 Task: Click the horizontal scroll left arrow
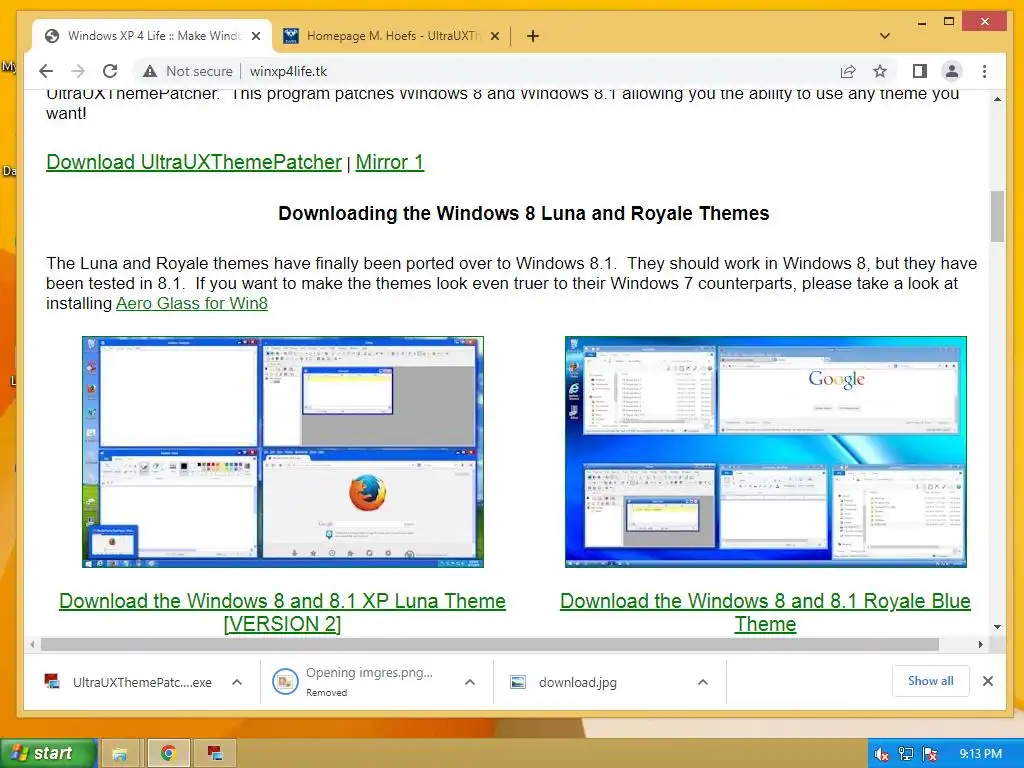pyautogui.click(x=33, y=645)
